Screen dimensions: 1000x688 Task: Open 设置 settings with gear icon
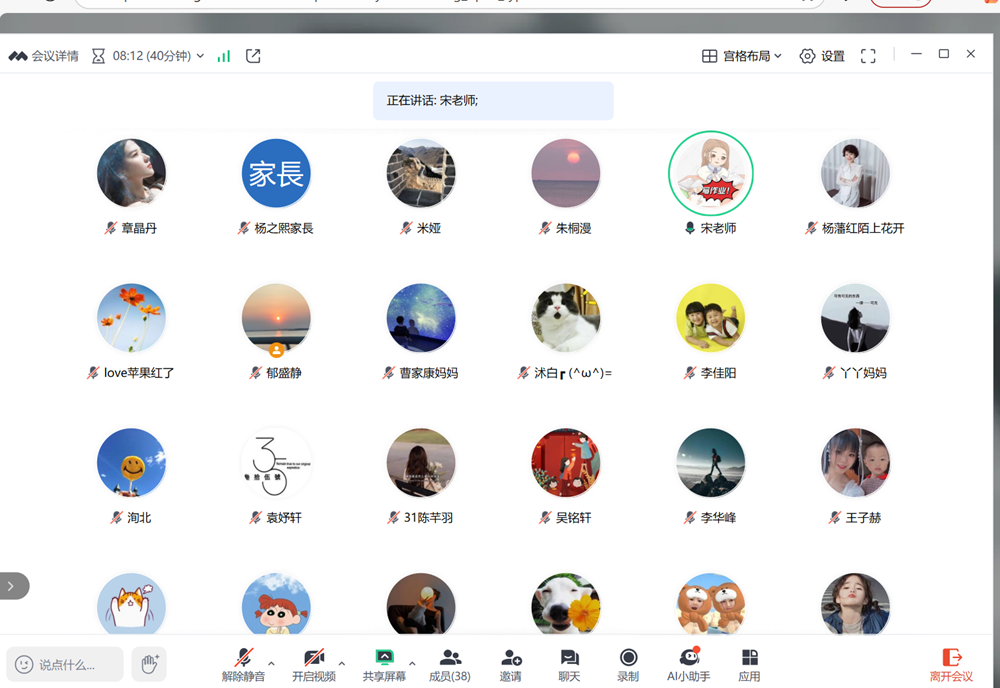(822, 56)
